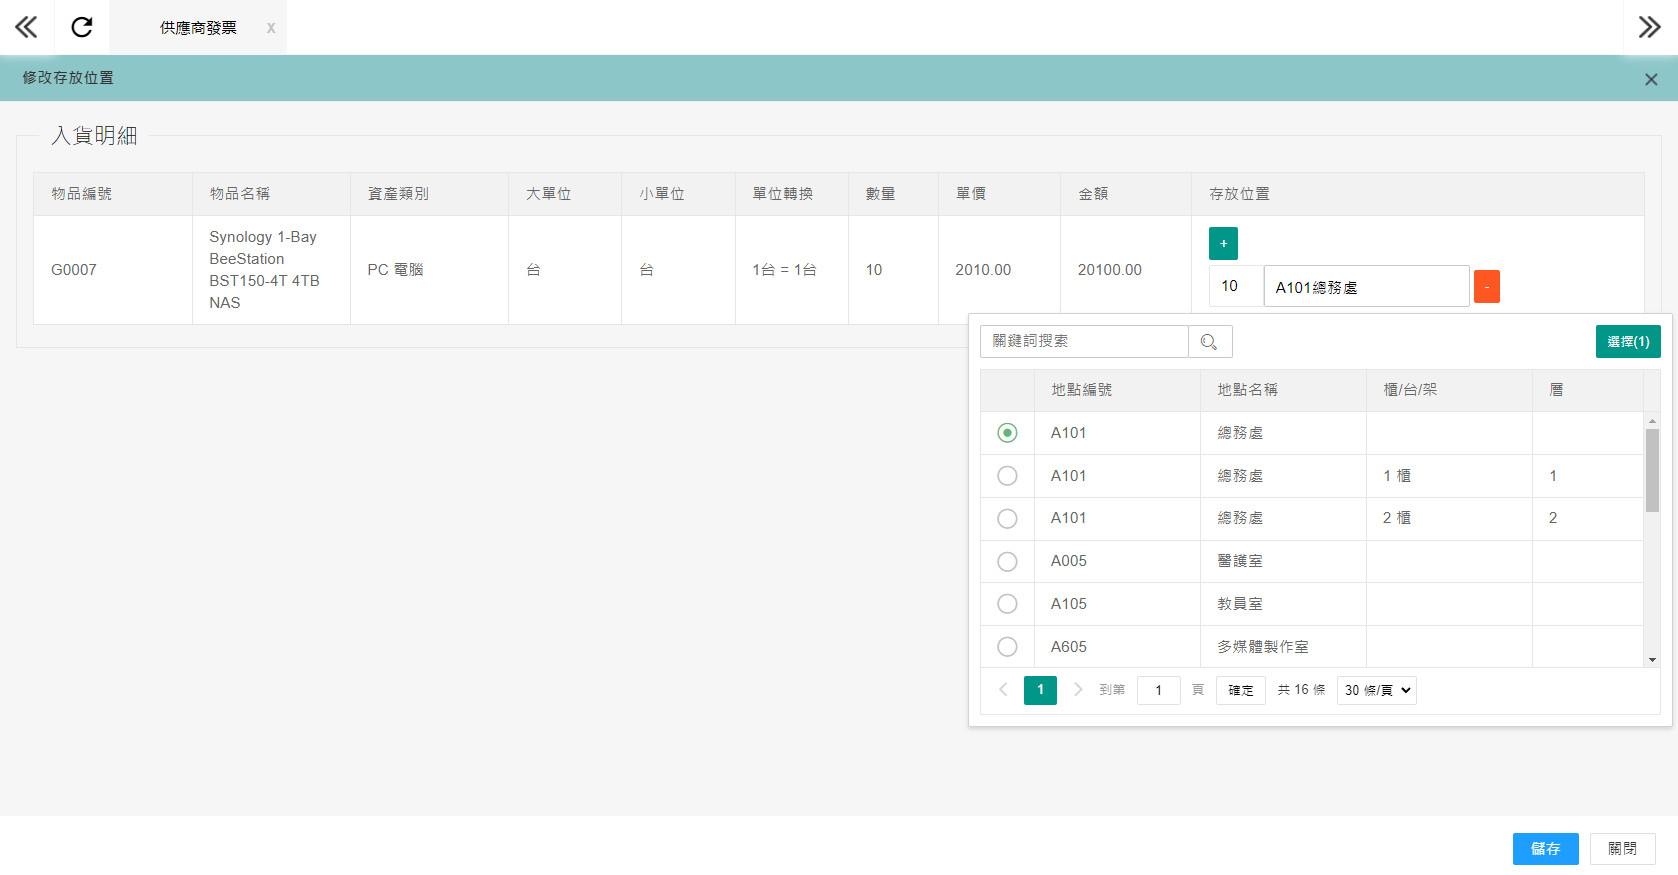Select the A101 總務處 1 櫃 radio button

point(1007,476)
